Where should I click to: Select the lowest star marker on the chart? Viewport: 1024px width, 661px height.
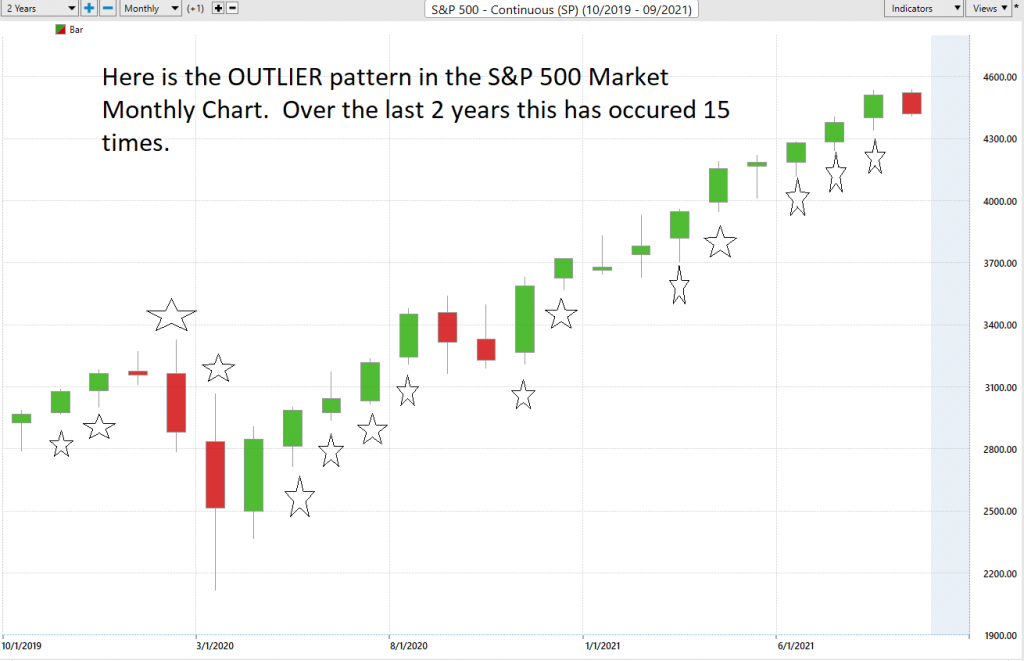[300, 498]
